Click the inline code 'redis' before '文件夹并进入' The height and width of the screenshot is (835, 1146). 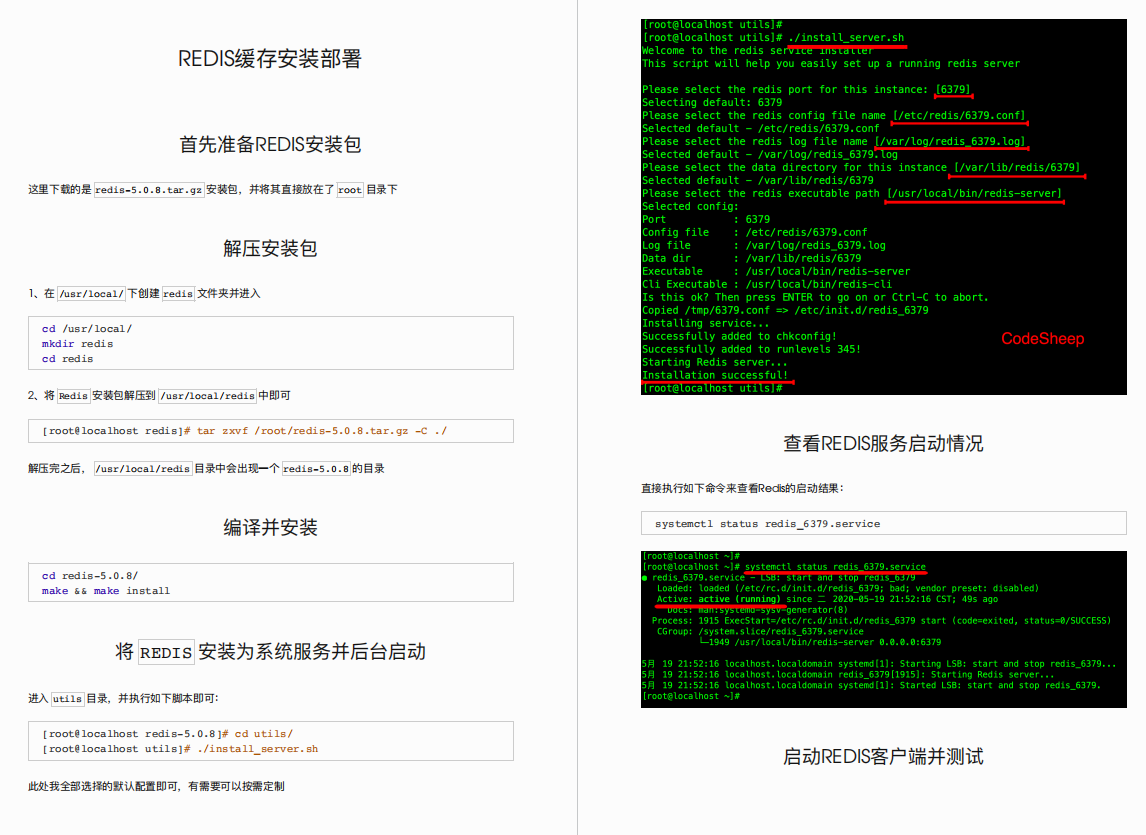[178, 293]
